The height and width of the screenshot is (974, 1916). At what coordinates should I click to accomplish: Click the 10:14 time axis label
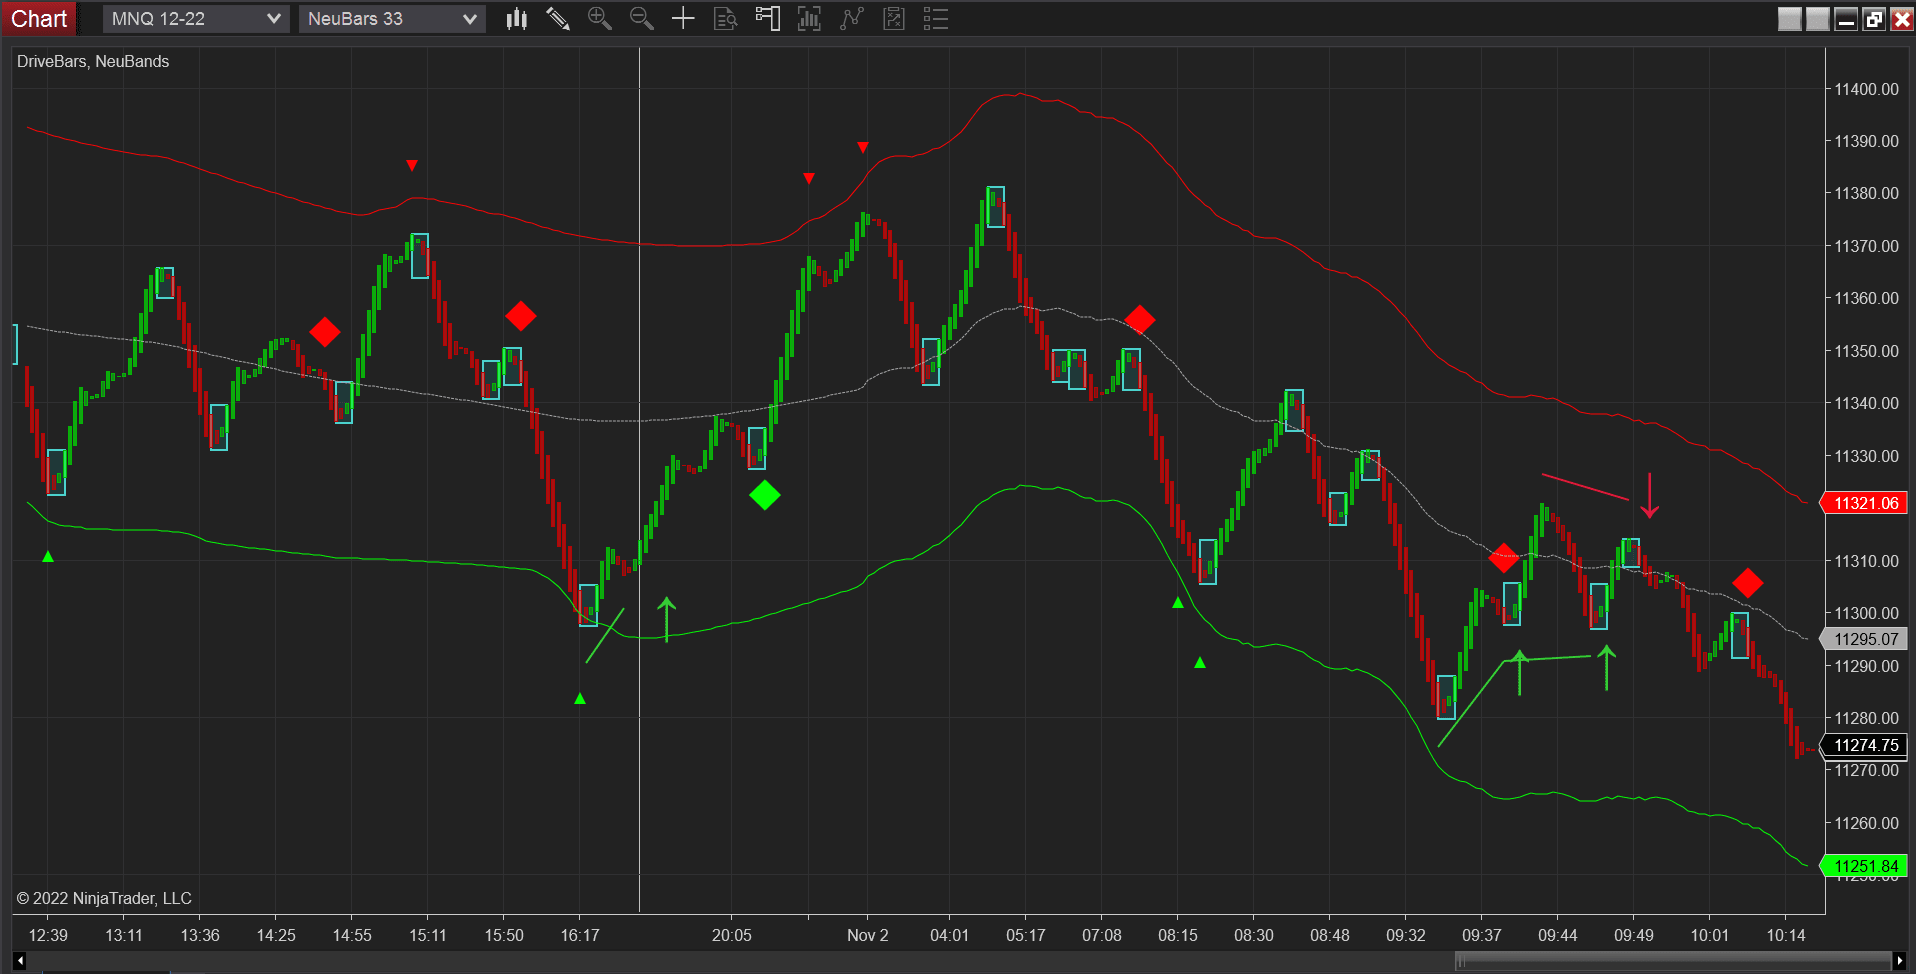1786,935
